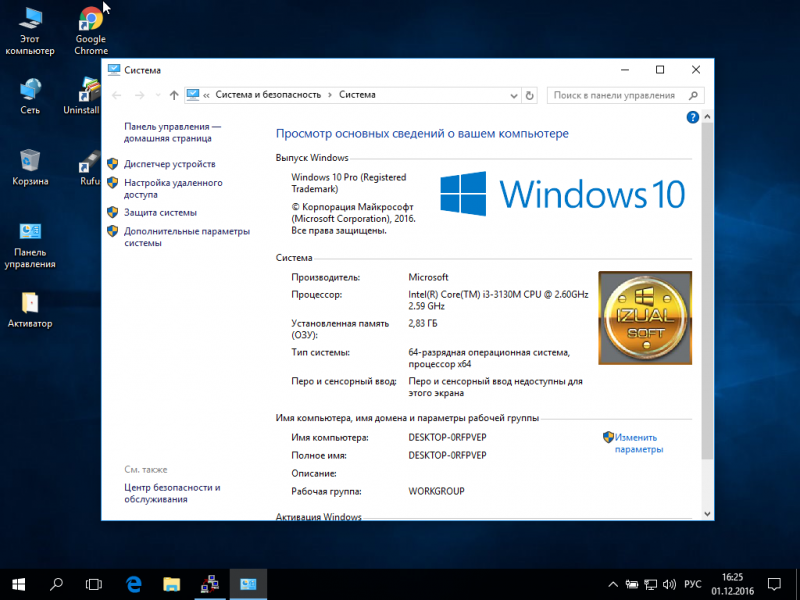The width and height of the screenshot is (800, 600).
Task: Click the network app icon on the taskbar
Action: tap(210, 584)
